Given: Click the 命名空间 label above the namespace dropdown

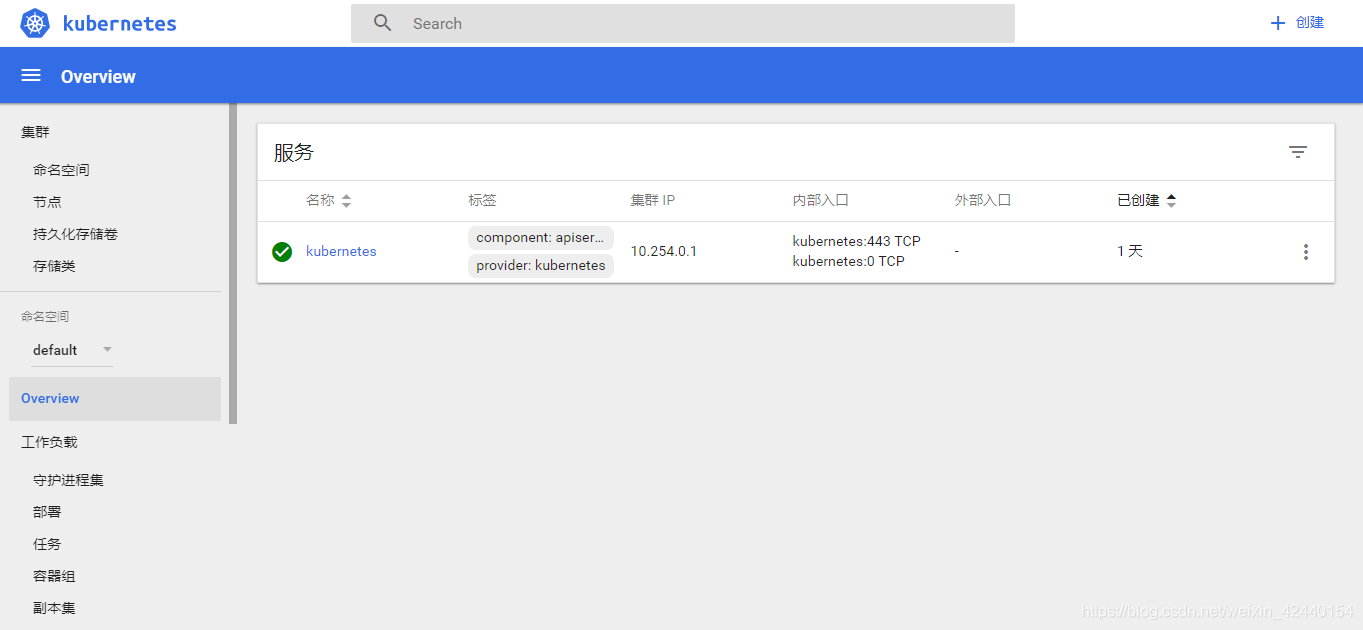Looking at the screenshot, I should coord(45,316).
